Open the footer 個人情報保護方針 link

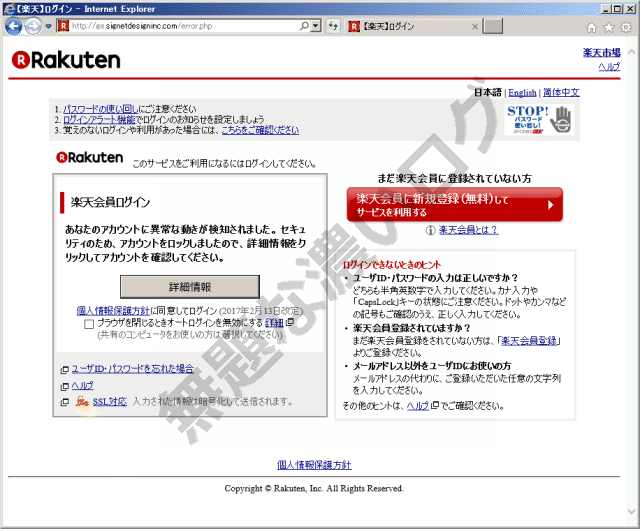(314, 465)
